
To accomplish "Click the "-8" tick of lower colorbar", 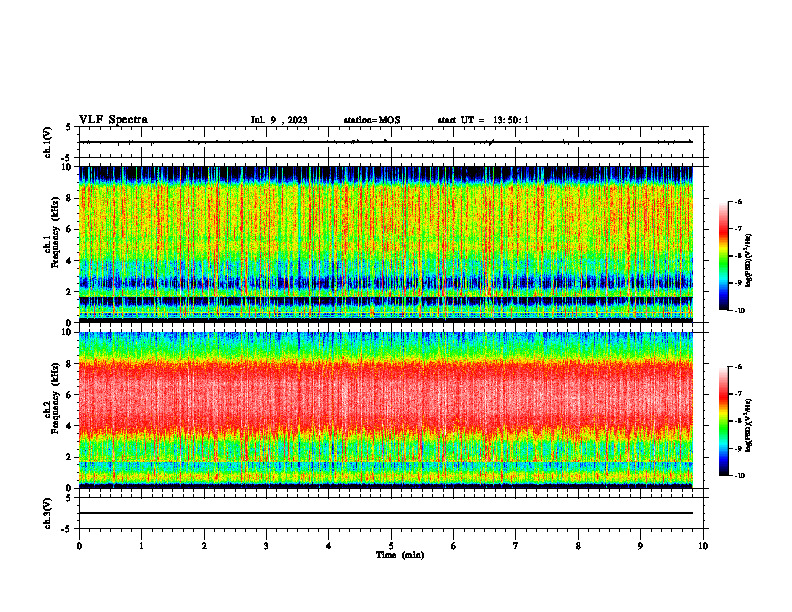I will coord(738,421).
